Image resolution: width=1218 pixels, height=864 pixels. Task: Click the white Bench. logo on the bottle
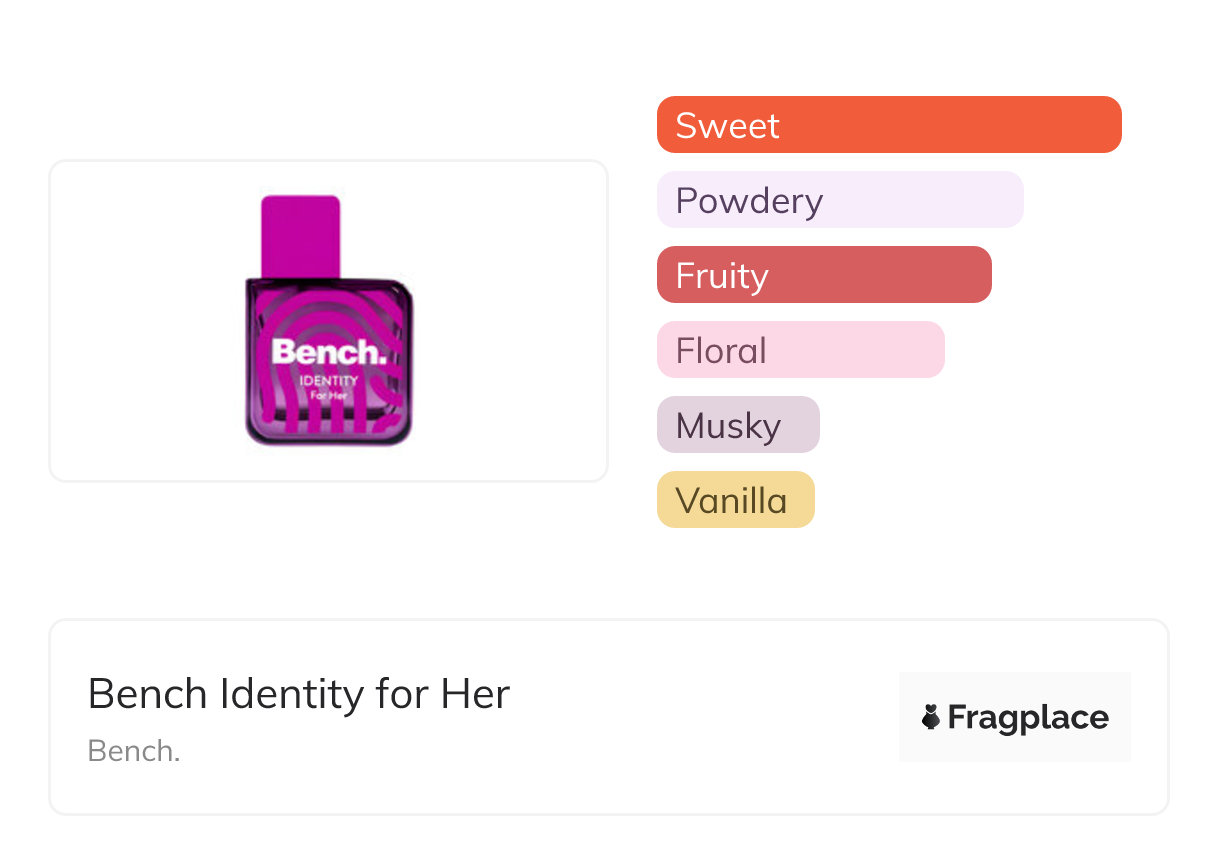coord(328,352)
